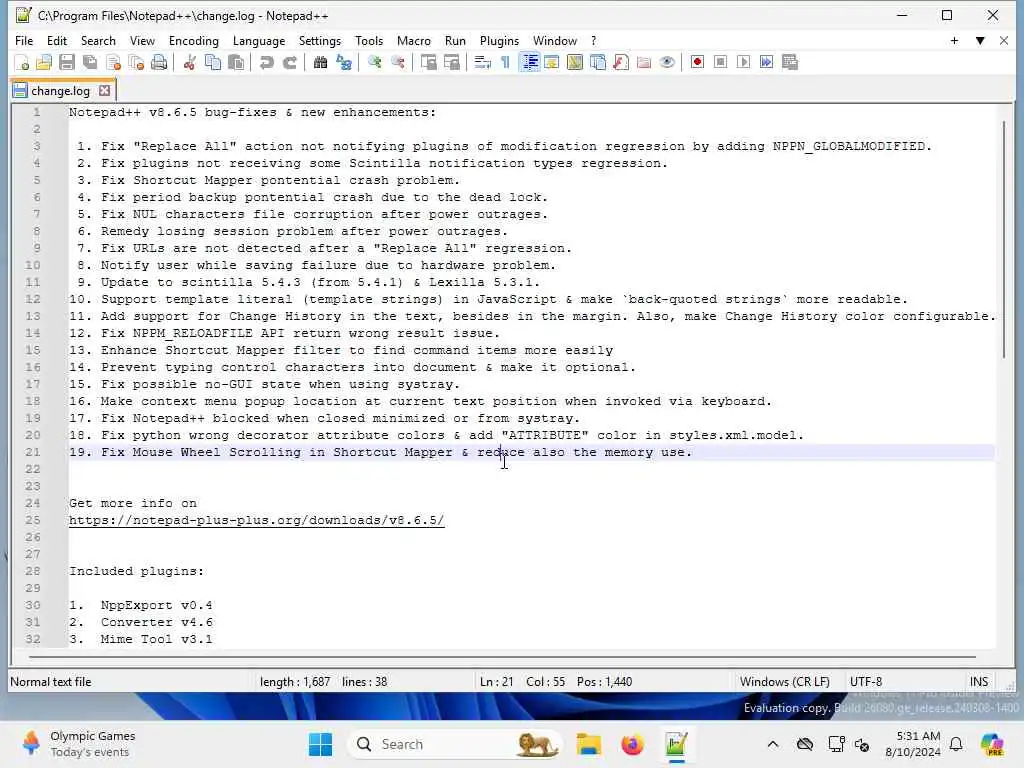Open the Edit menu
1024x768 pixels.
click(x=57, y=40)
